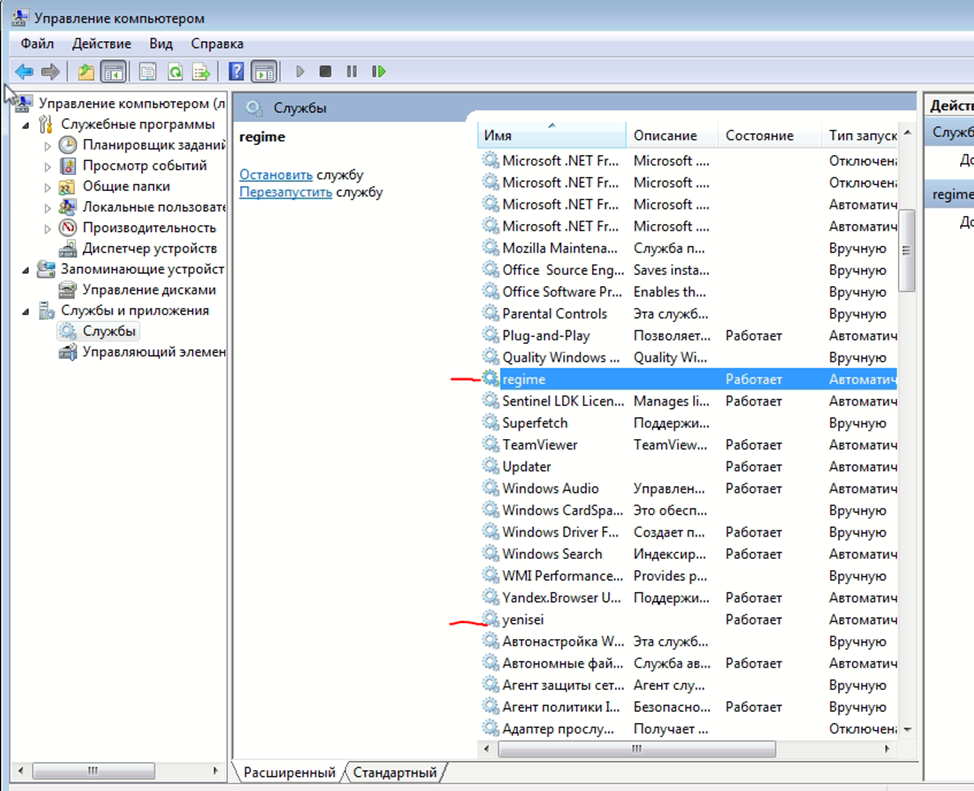Expand the Просмотр событий node

(47, 167)
